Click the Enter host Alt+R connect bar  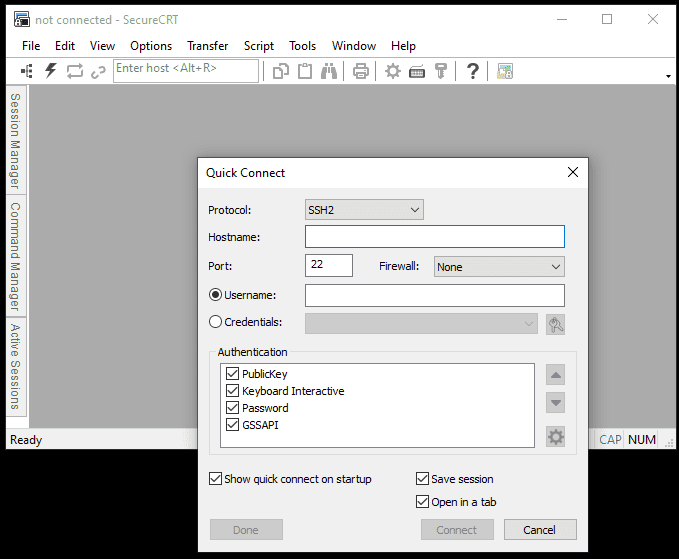[186, 71]
